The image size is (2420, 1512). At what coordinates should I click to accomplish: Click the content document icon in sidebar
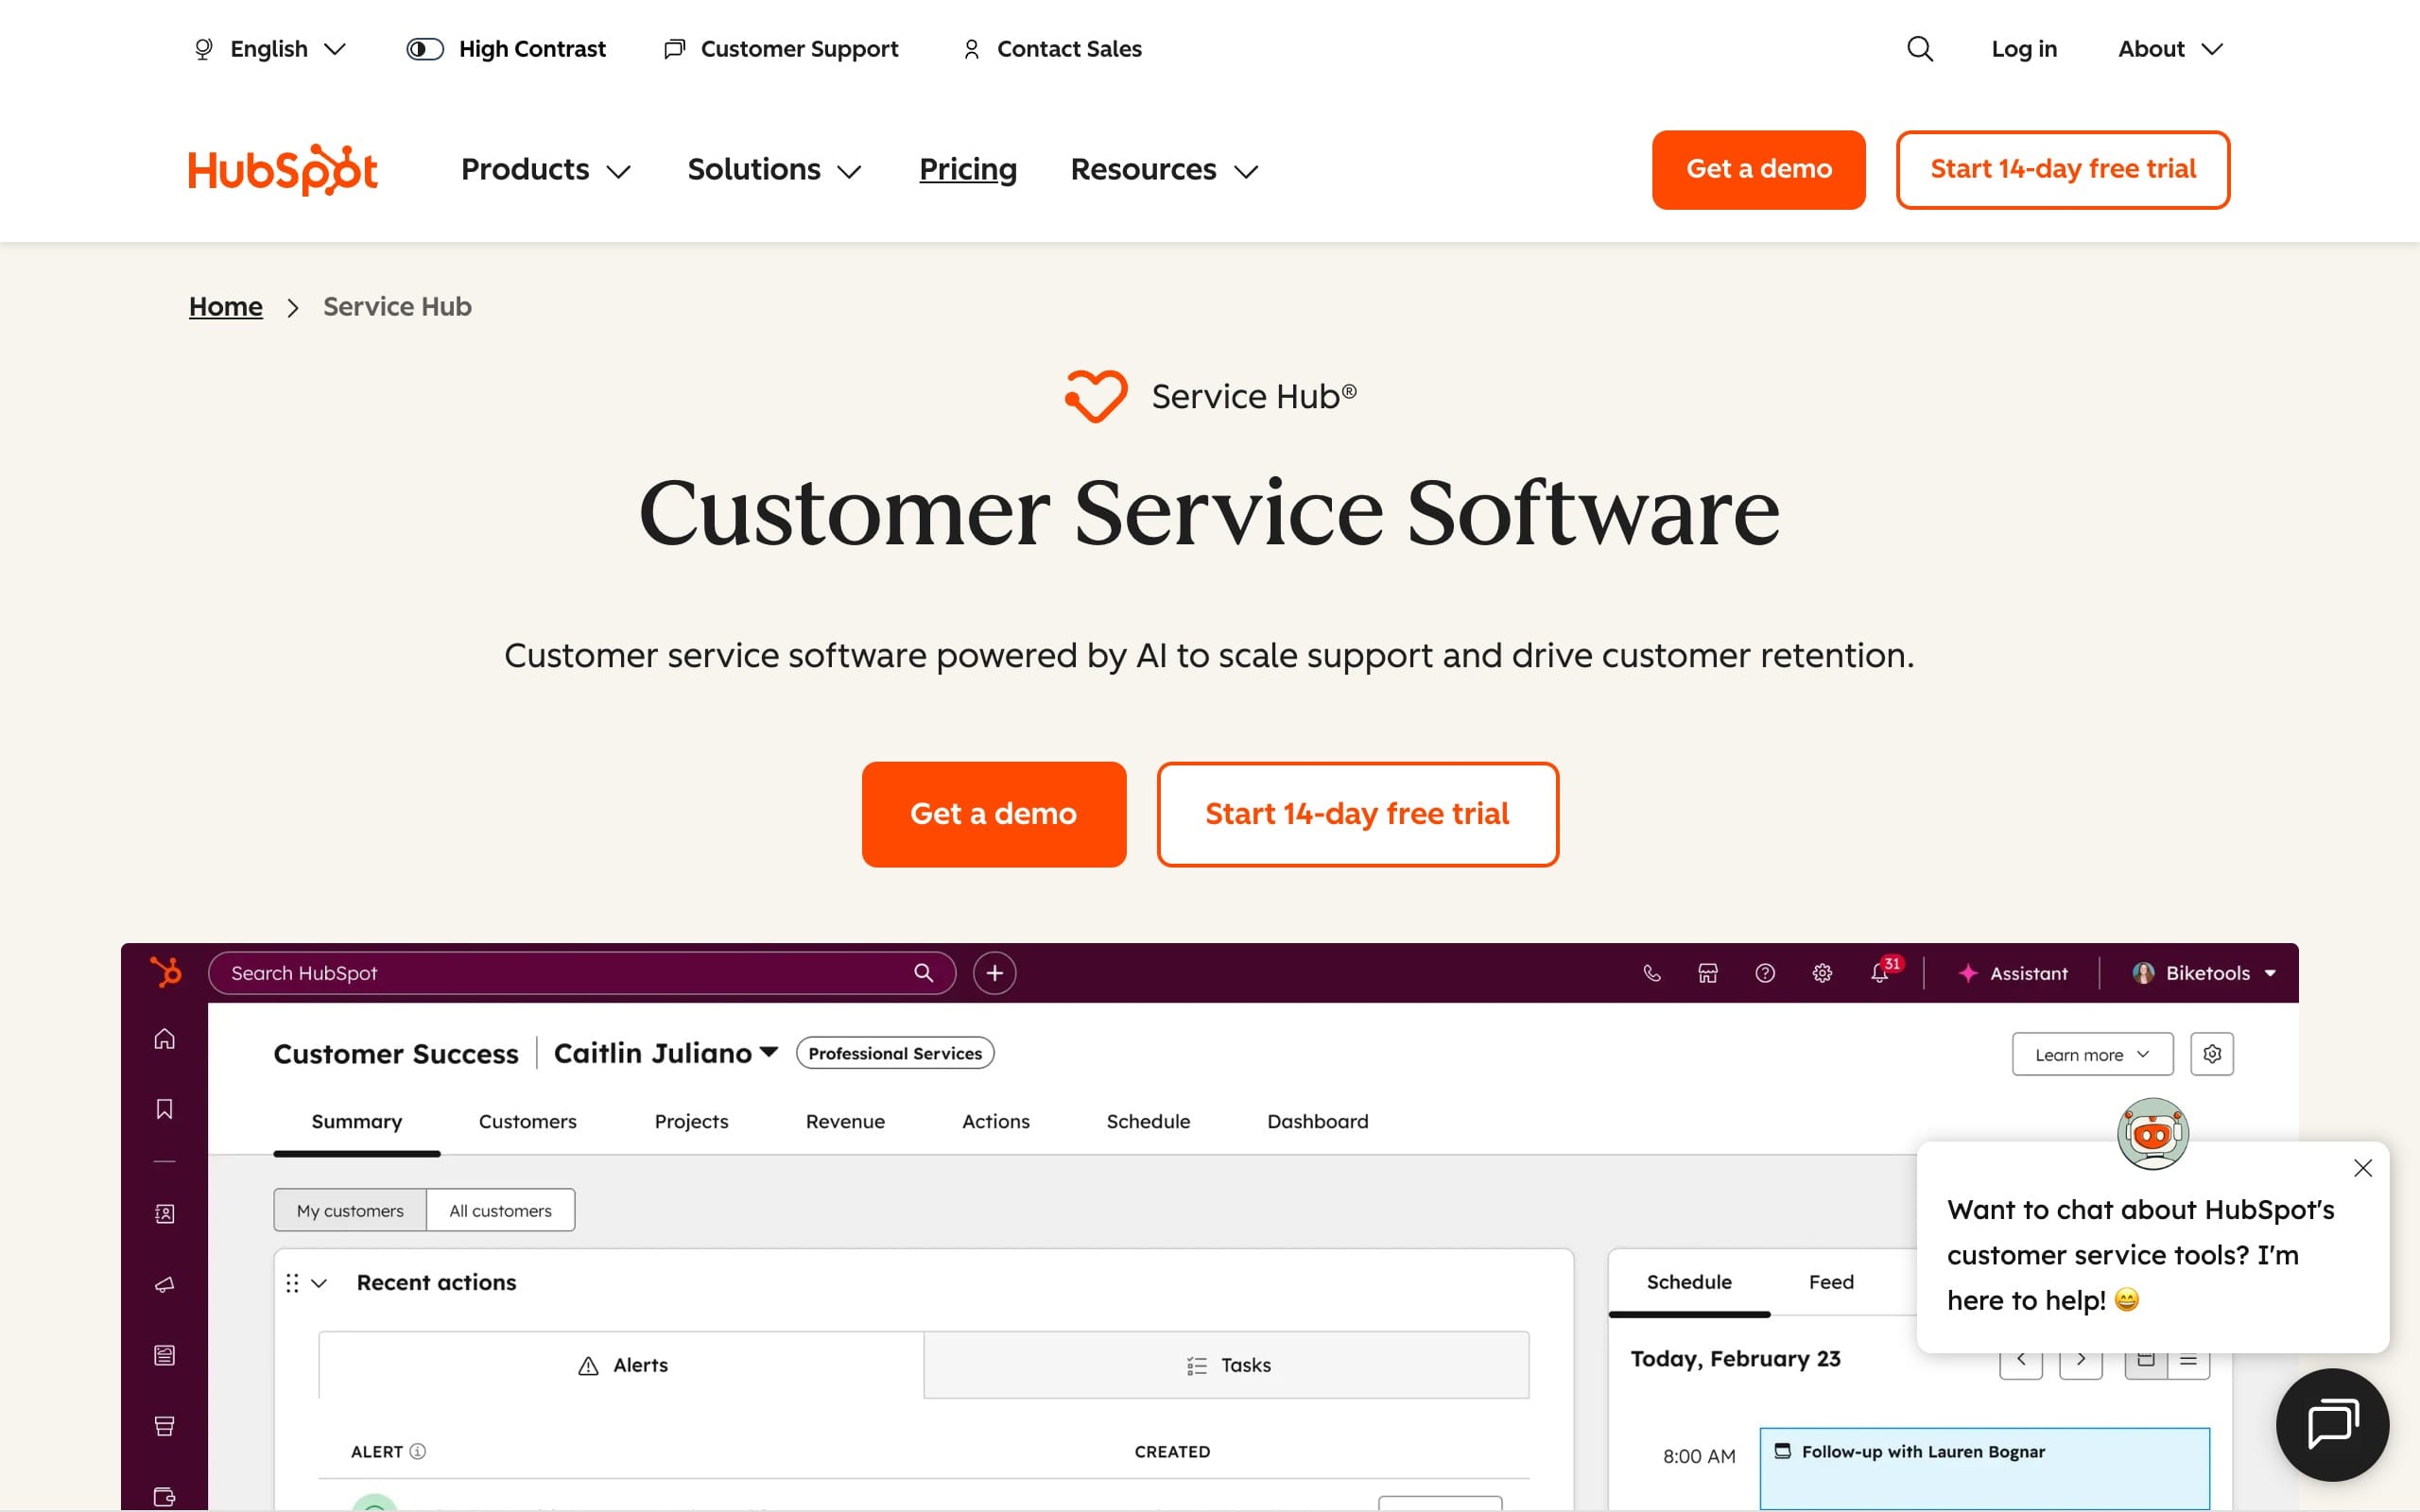165,1355
